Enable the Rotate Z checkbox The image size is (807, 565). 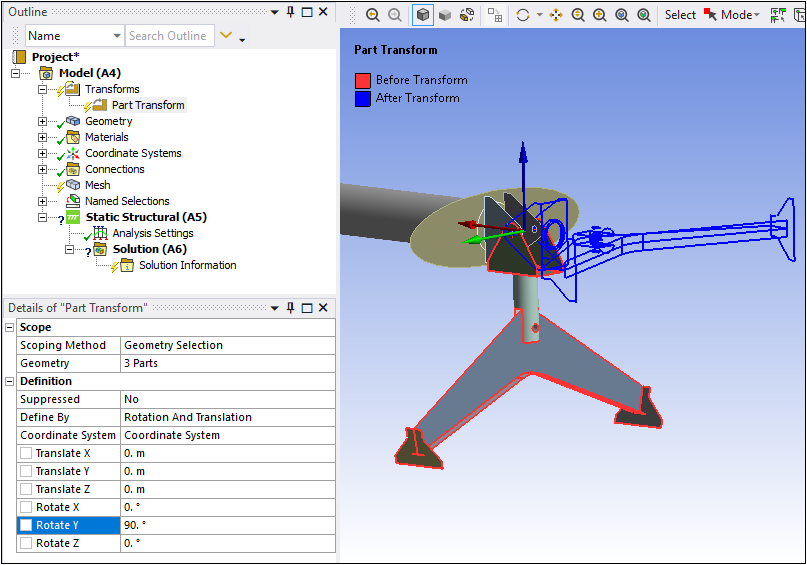[x=26, y=543]
